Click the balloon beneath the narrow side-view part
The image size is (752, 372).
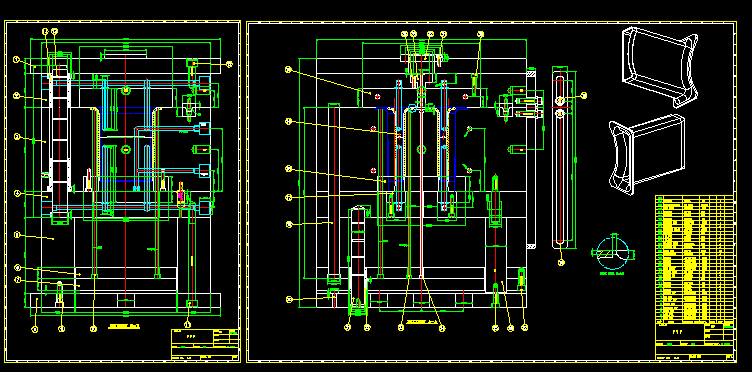562,262
